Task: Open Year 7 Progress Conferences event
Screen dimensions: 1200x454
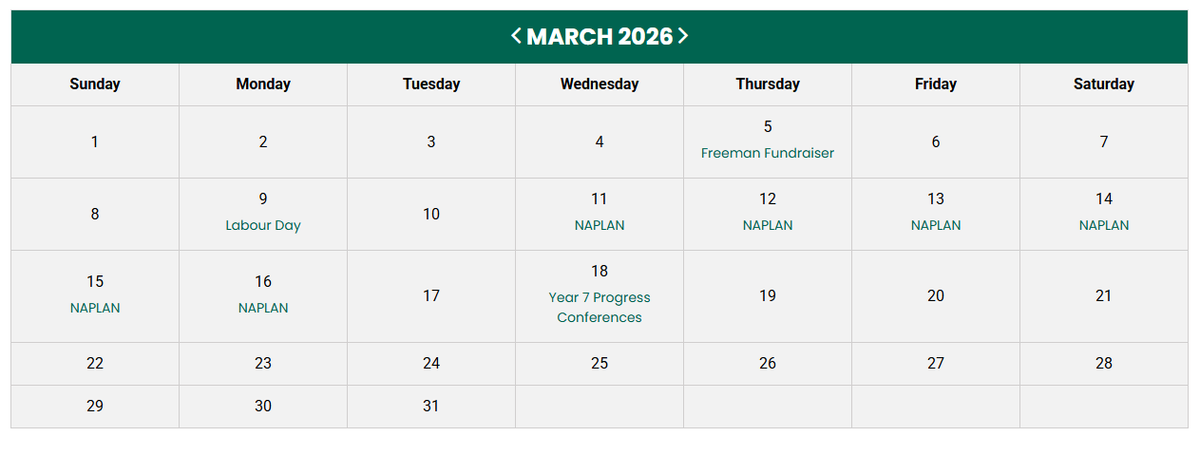Action: click(599, 307)
